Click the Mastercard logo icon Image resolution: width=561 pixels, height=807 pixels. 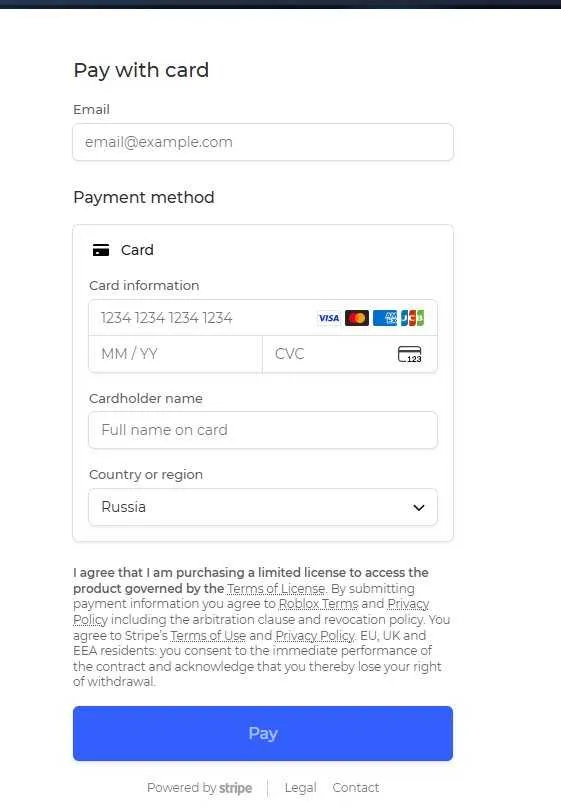(x=357, y=318)
